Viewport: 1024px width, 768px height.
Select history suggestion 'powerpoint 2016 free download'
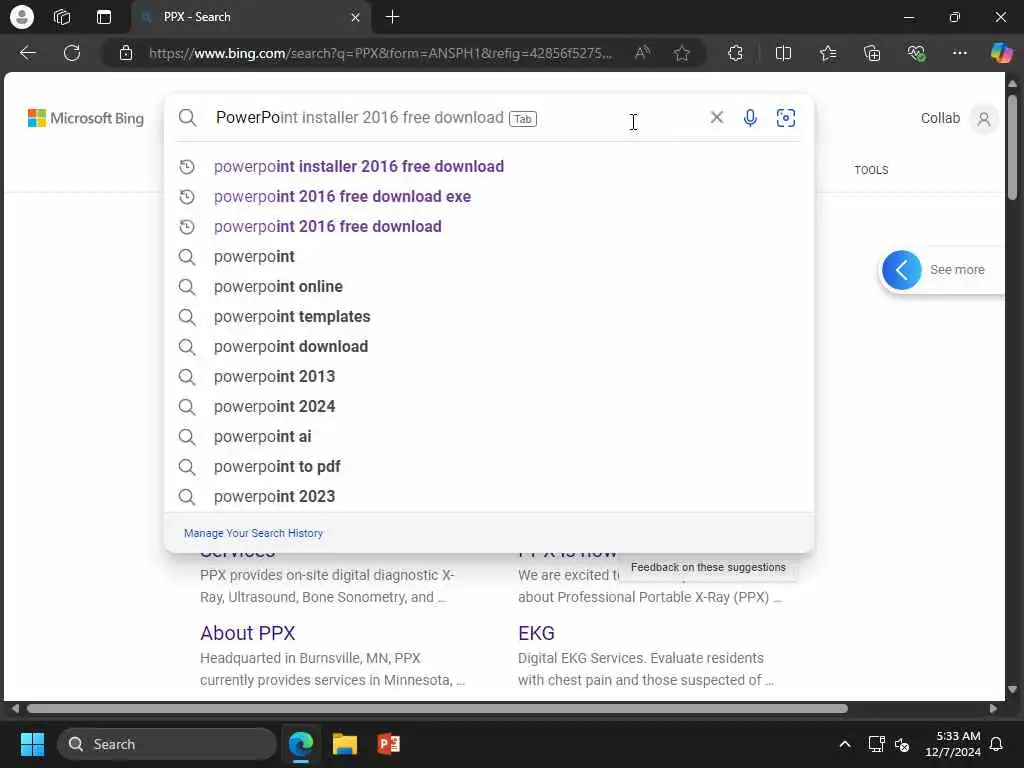[x=488, y=227]
